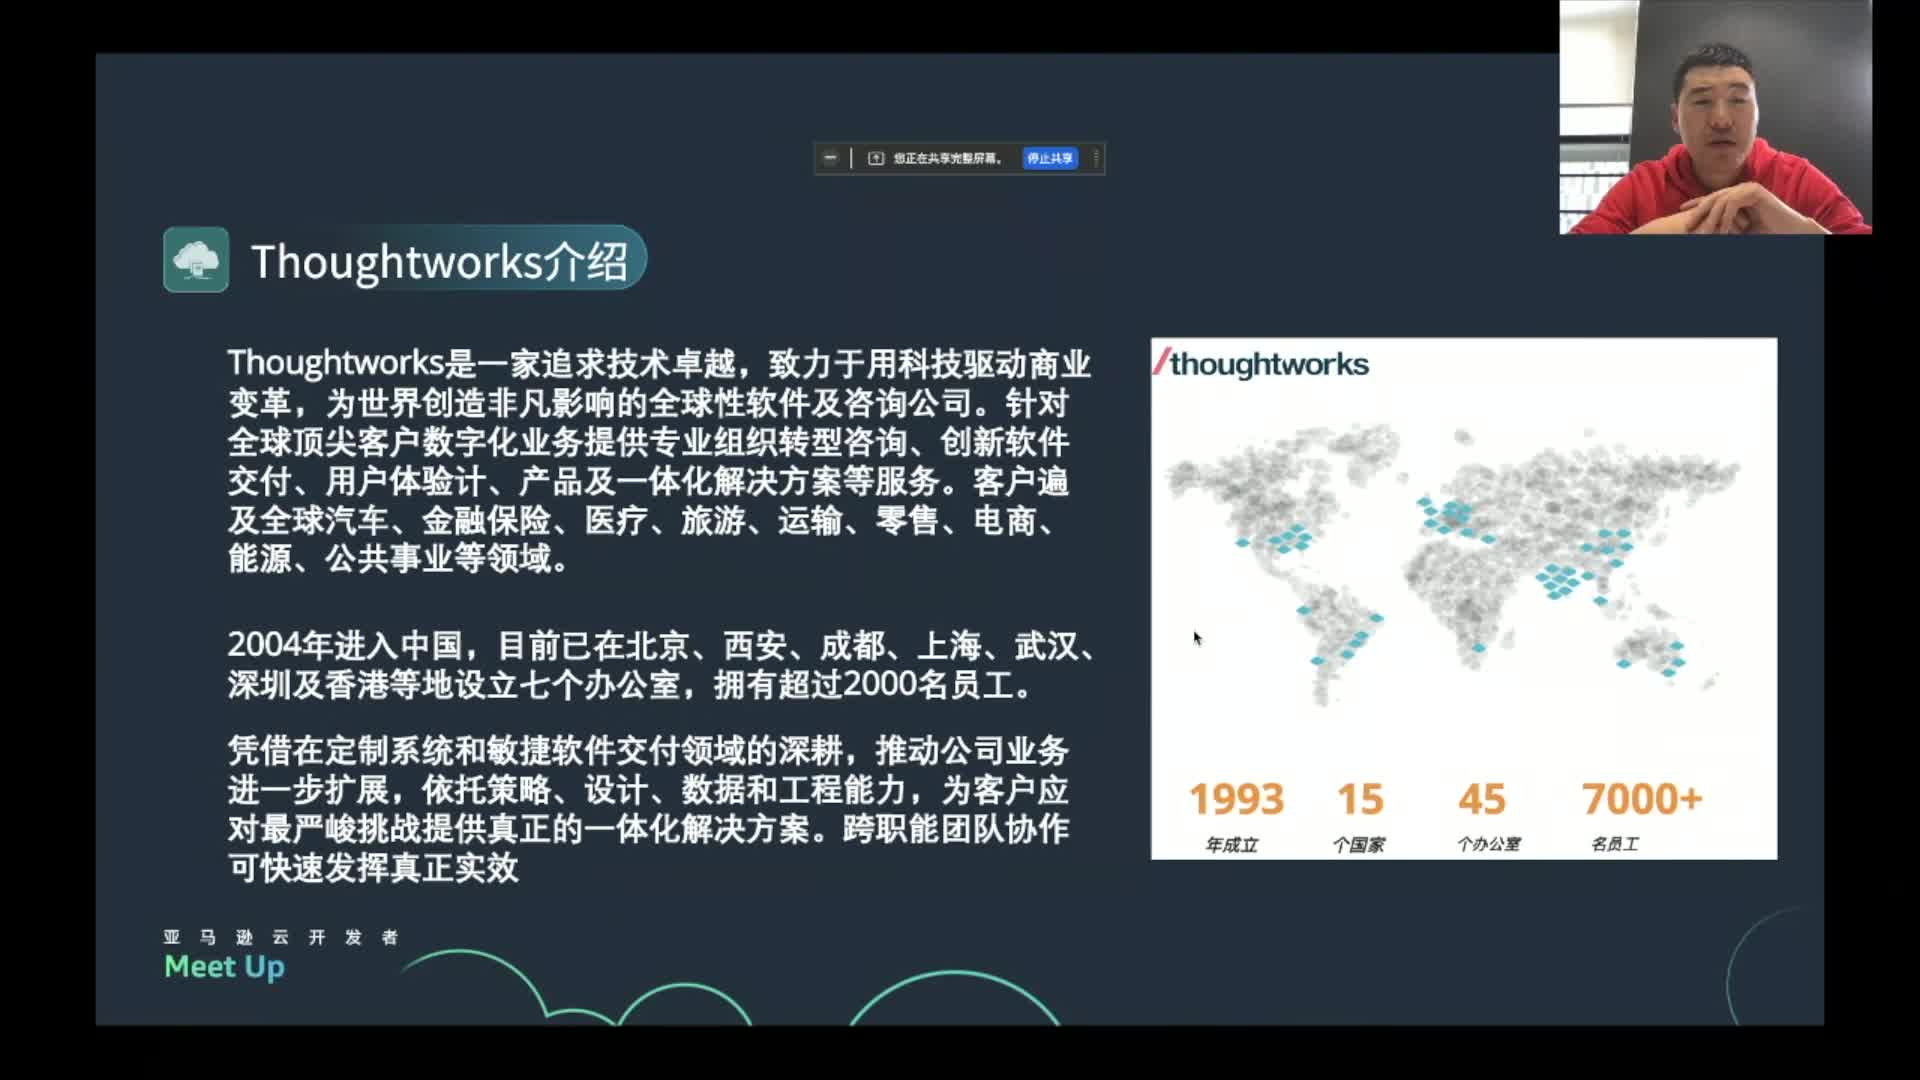Screen dimensions: 1920x1080
Task: Click the line 能源、公共事业等领域
Action: coord(398,559)
